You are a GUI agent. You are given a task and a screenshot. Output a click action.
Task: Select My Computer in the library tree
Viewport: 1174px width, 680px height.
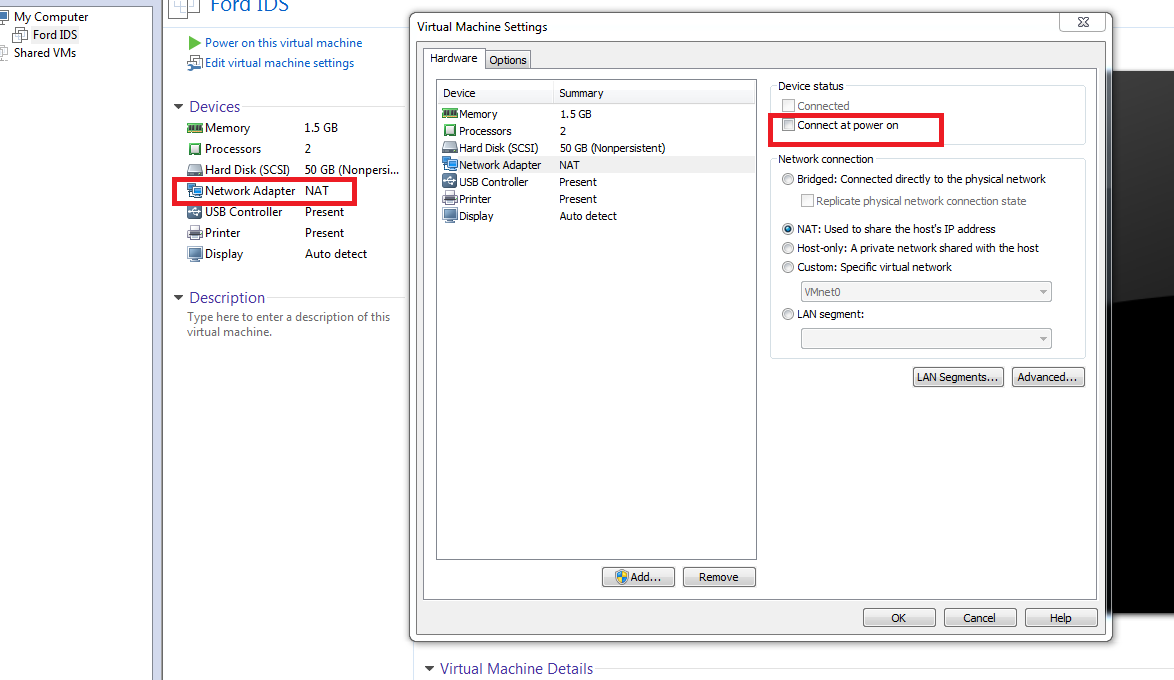(x=51, y=16)
